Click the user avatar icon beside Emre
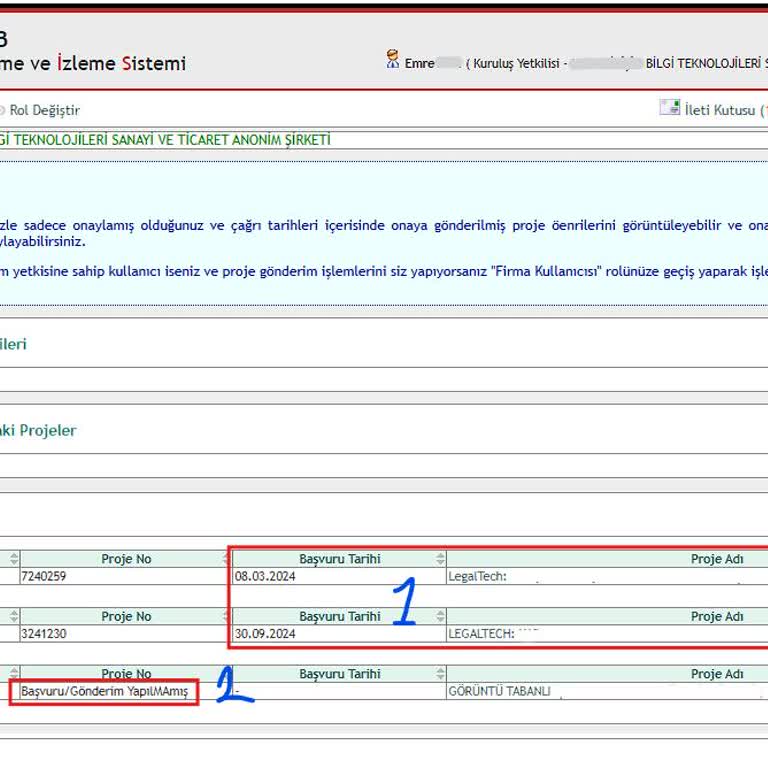The image size is (768, 768). point(393,60)
